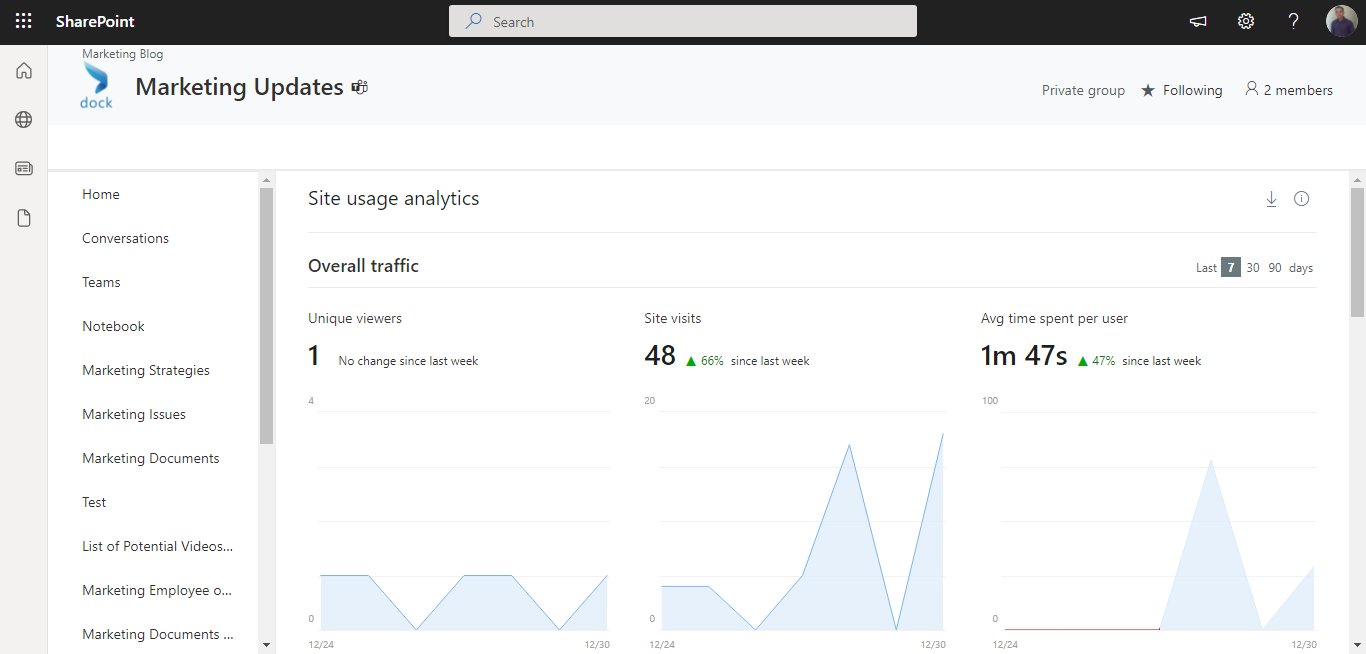The height and width of the screenshot is (654, 1366).
Task: Open SharePoint settings gear
Action: [x=1245, y=20]
